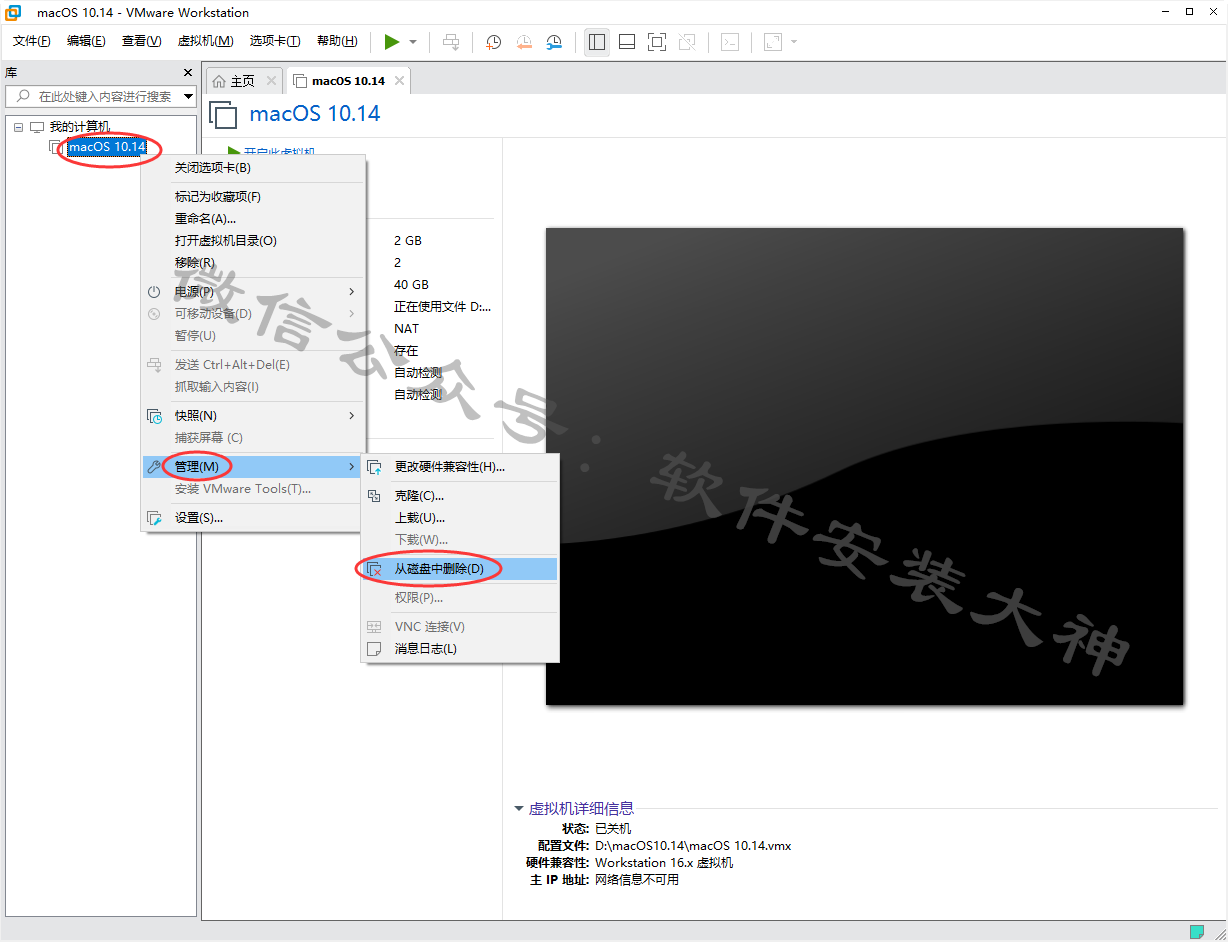This screenshot has width=1228, height=942.
Task: Click the 虚拟机详细信息 heading text
Action: click(x=581, y=809)
